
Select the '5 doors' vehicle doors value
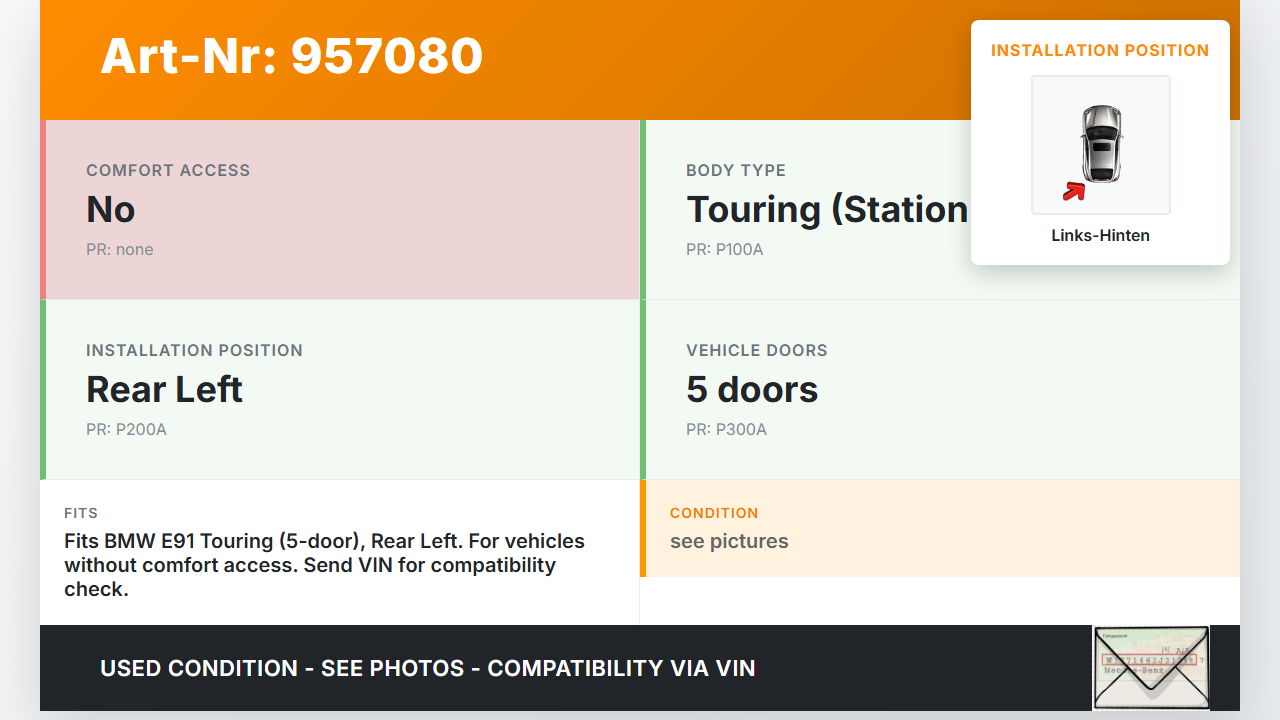point(752,390)
